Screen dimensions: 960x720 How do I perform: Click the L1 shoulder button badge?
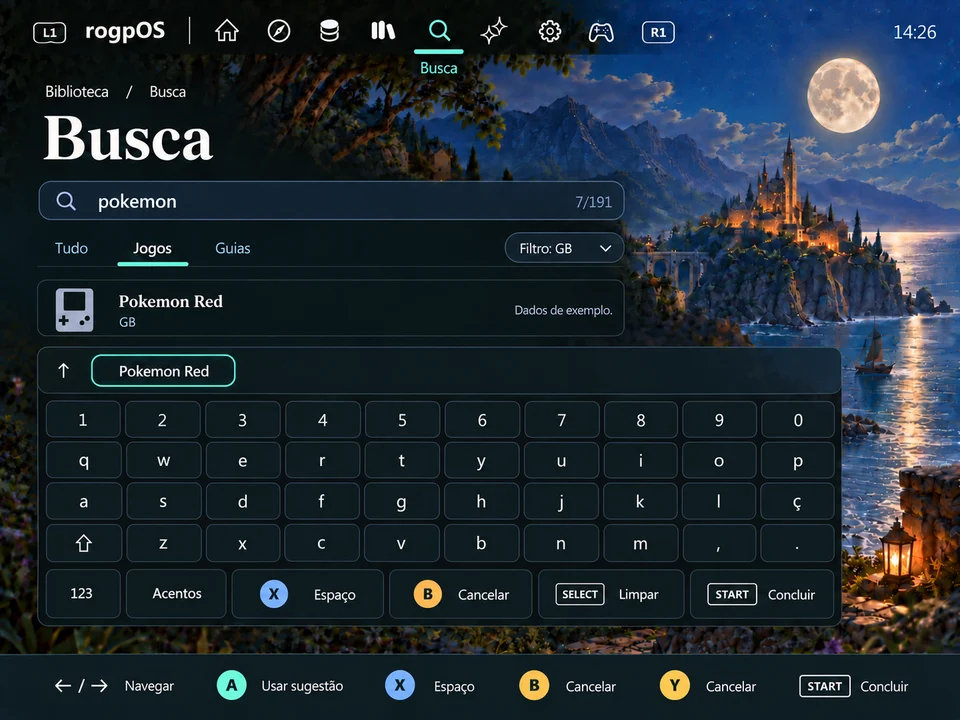pos(50,32)
